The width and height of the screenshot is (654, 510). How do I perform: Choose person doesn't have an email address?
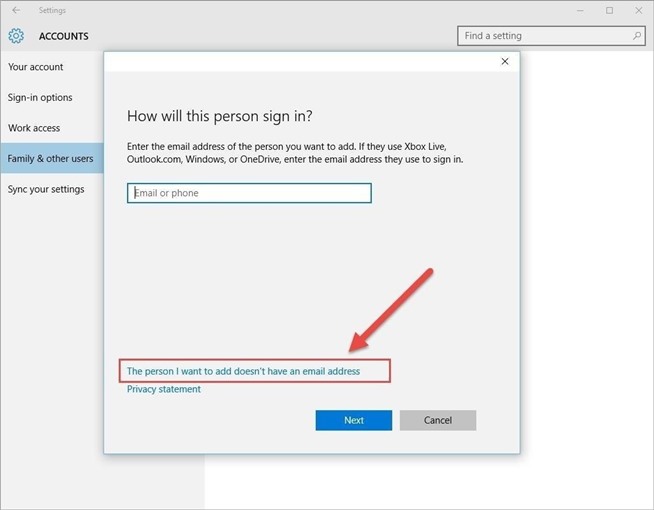[x=243, y=371]
